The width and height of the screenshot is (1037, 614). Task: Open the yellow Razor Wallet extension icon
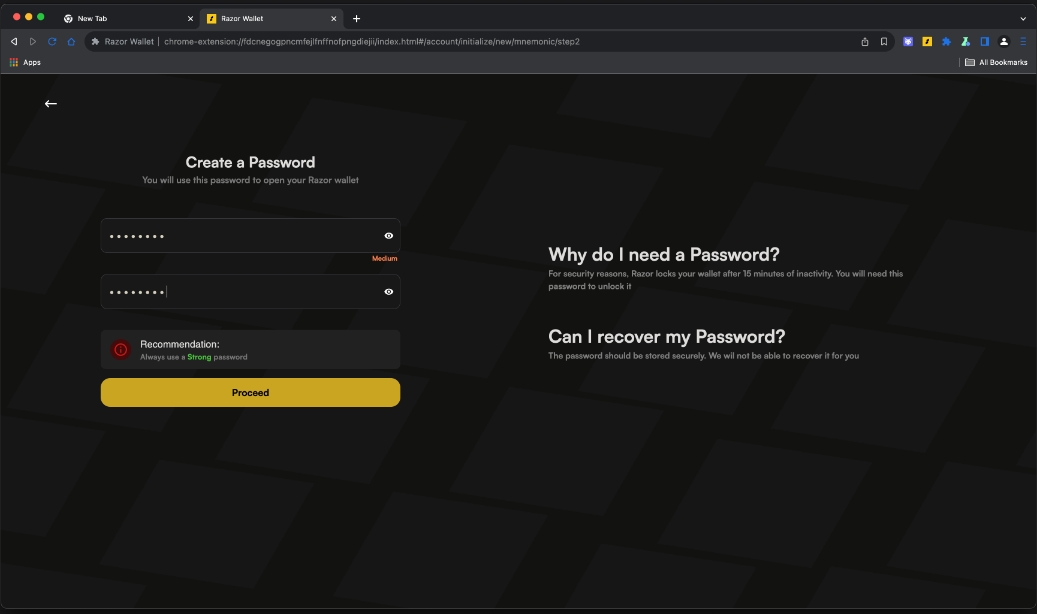927,42
